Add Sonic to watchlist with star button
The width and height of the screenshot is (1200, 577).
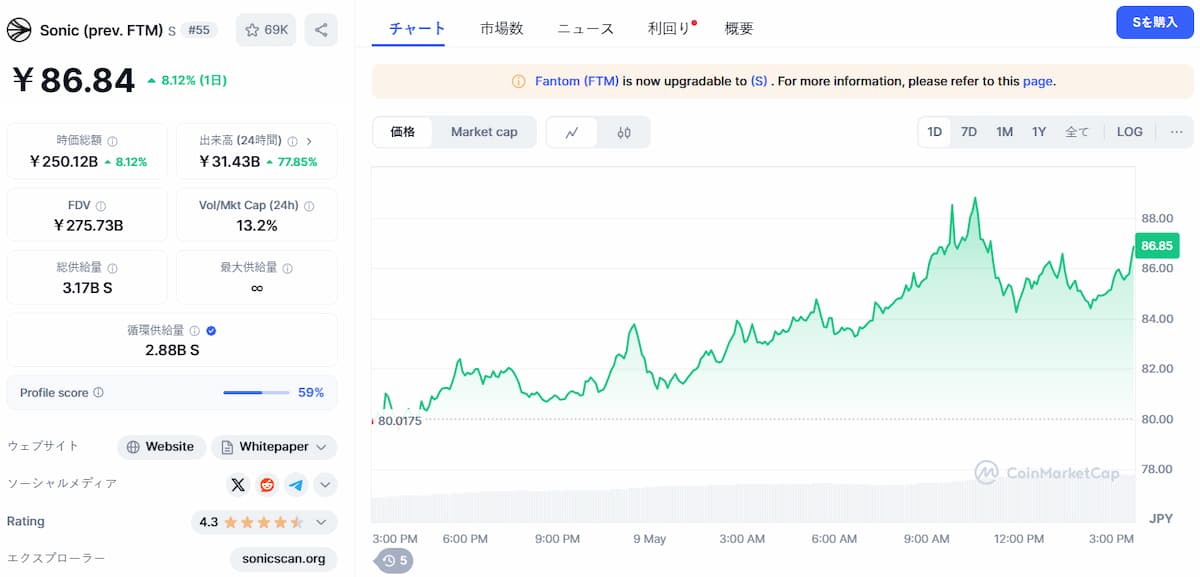pos(266,30)
